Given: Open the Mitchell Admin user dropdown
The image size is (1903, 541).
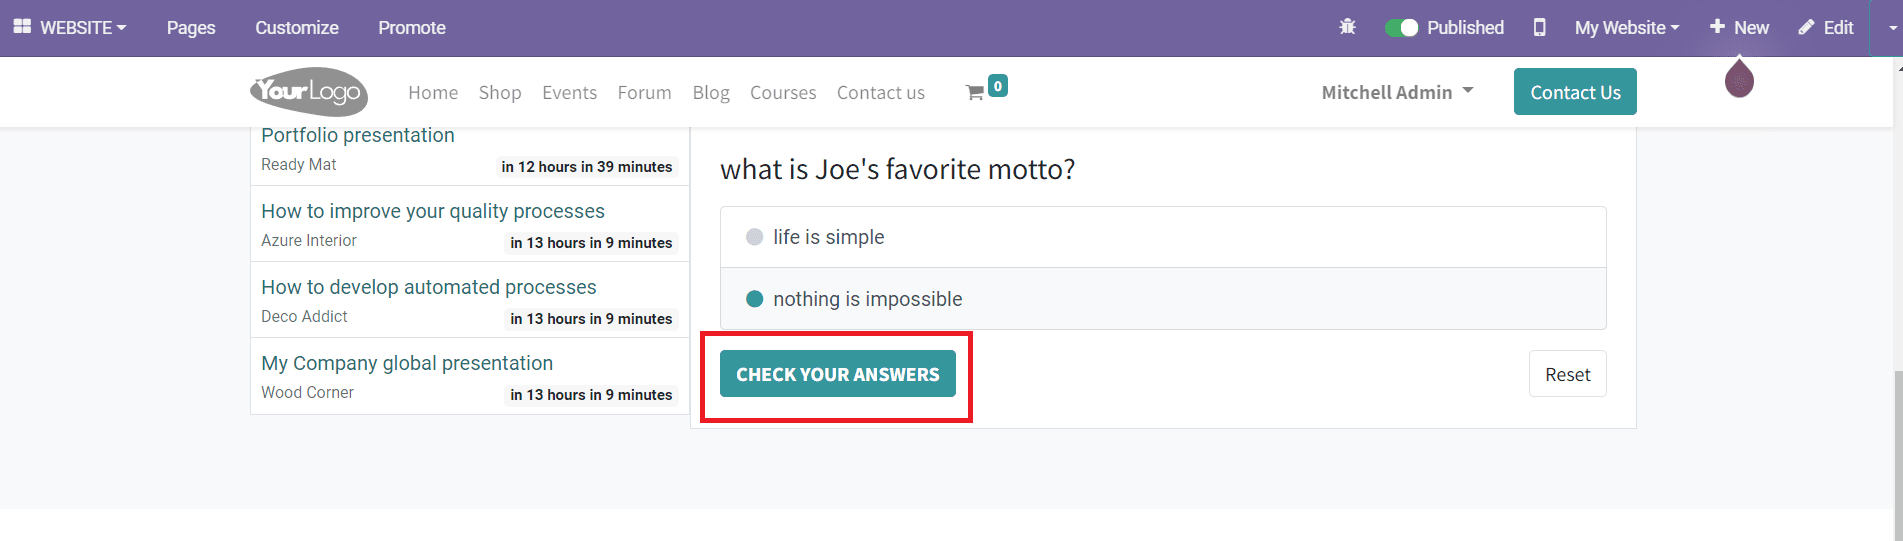Looking at the screenshot, I should pyautogui.click(x=1397, y=92).
